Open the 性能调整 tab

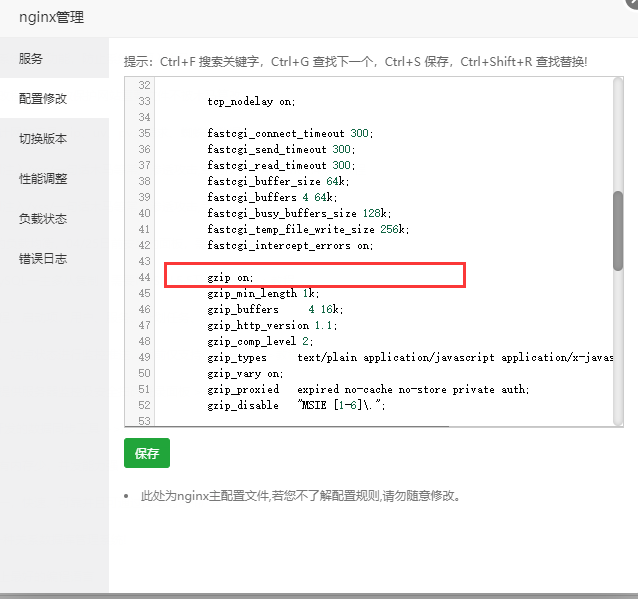click(x=55, y=178)
